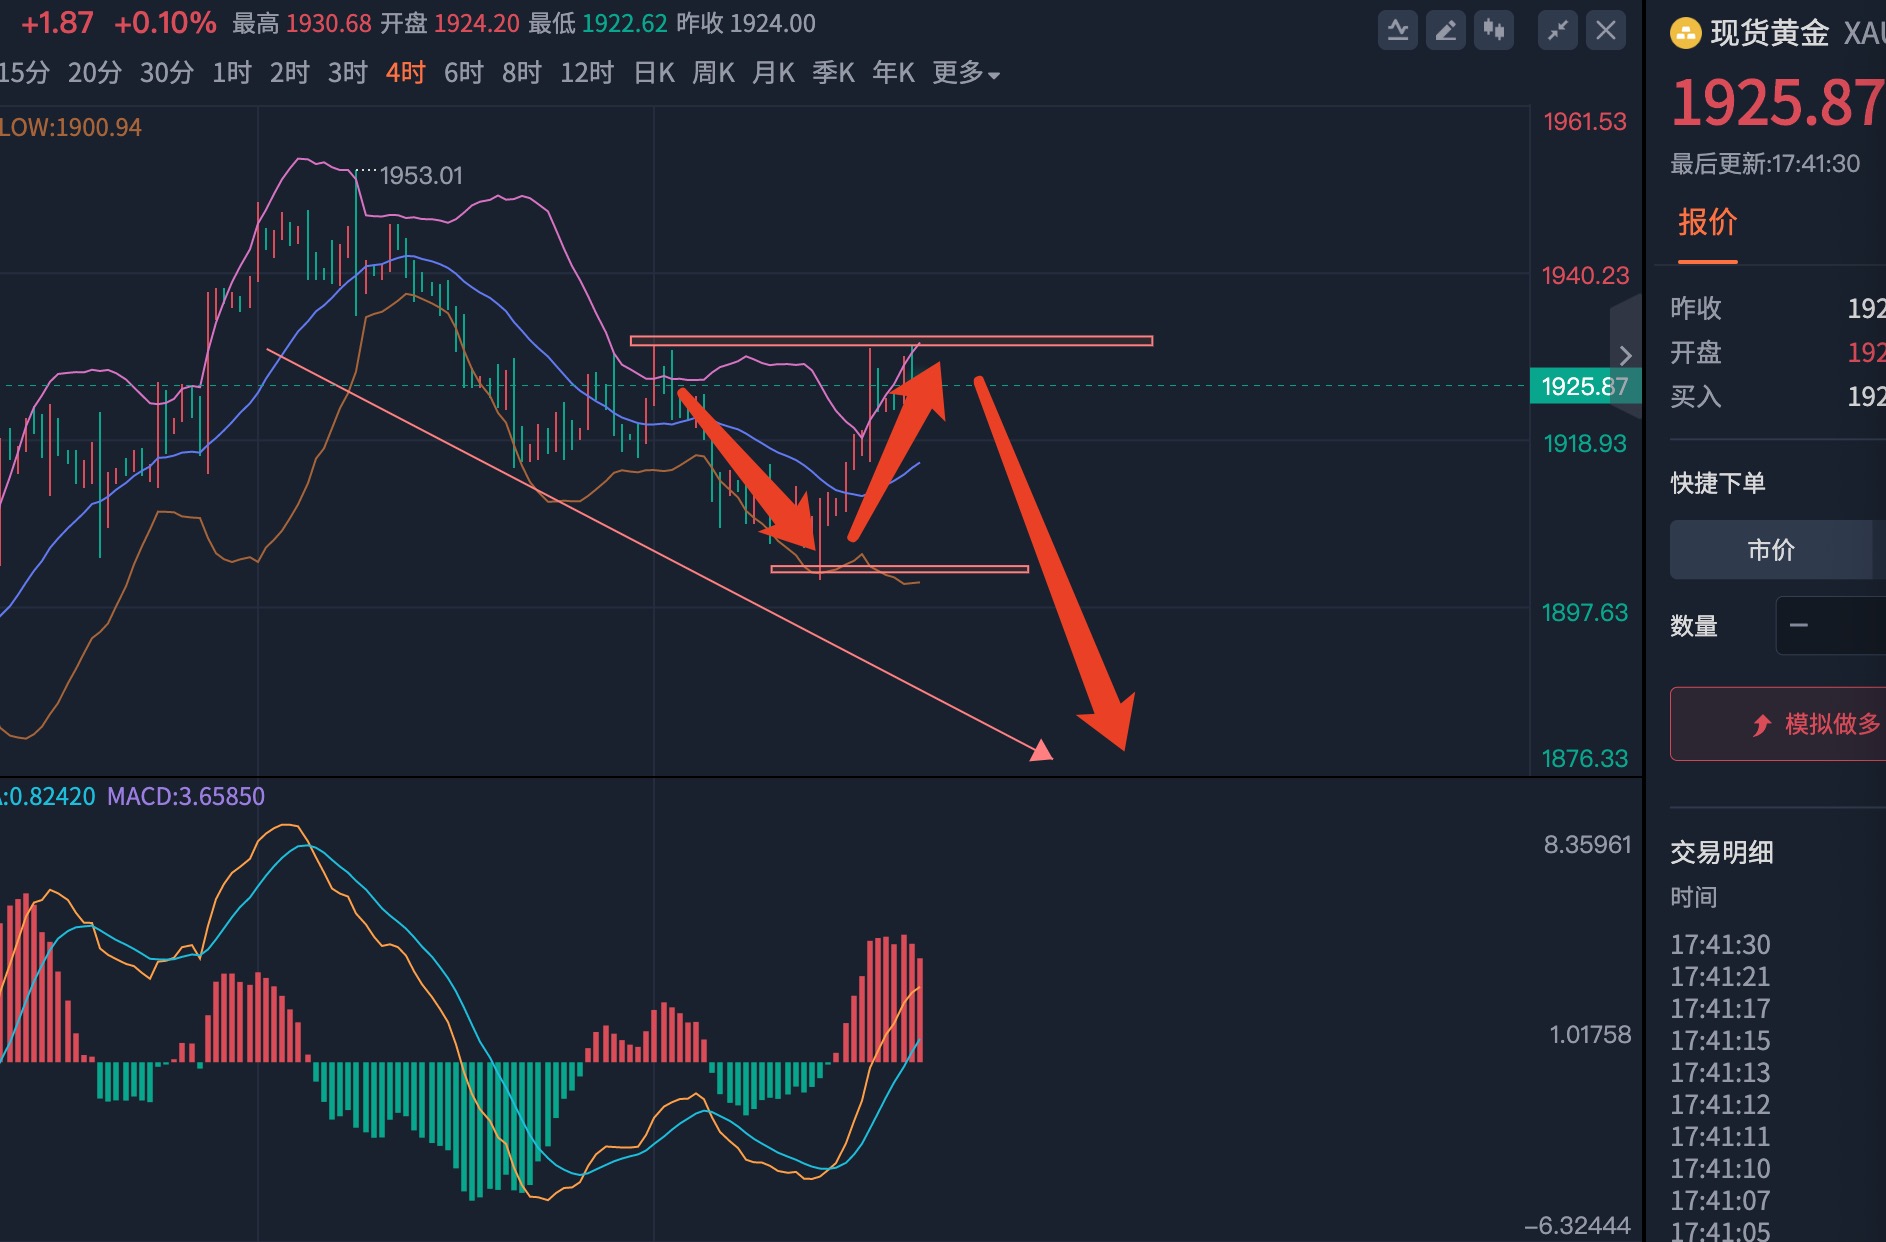The image size is (1886, 1242).
Task: Click the 1876.33 axis value
Action: (1585, 759)
